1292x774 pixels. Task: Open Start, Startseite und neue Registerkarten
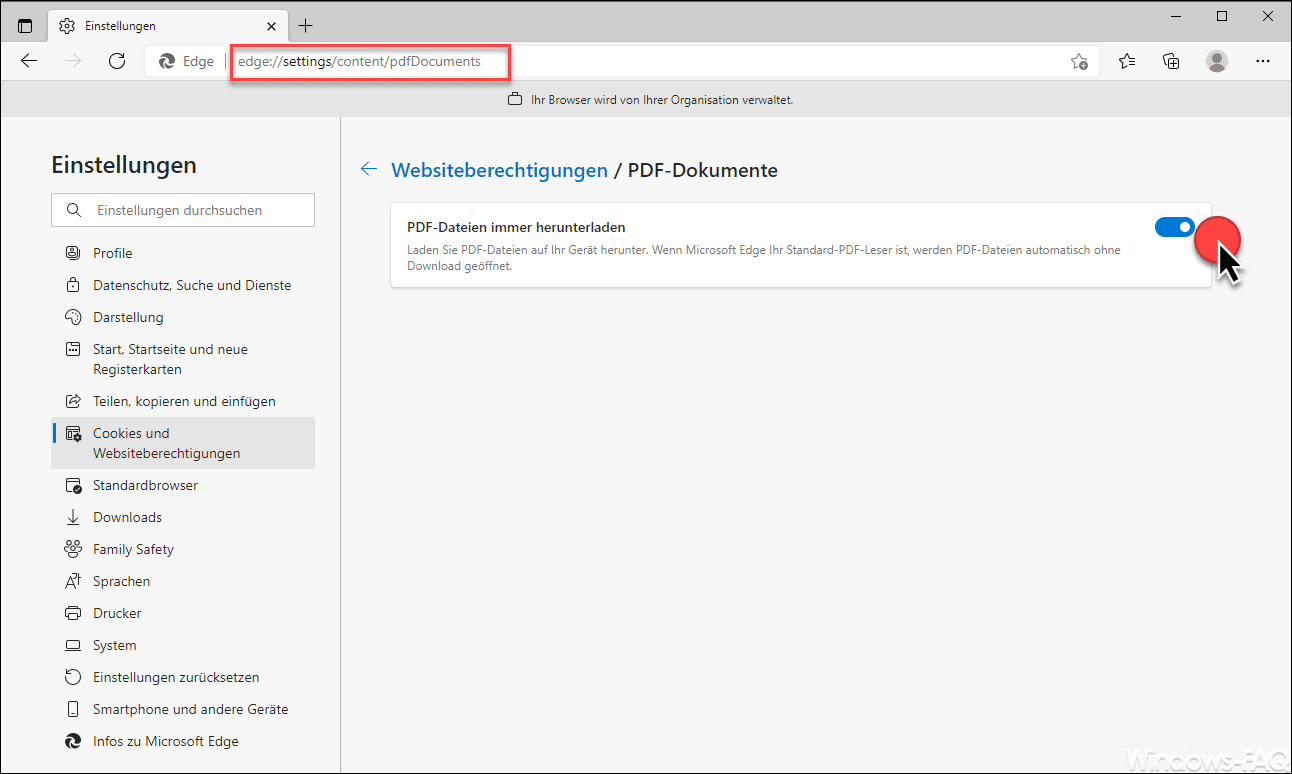[183, 359]
